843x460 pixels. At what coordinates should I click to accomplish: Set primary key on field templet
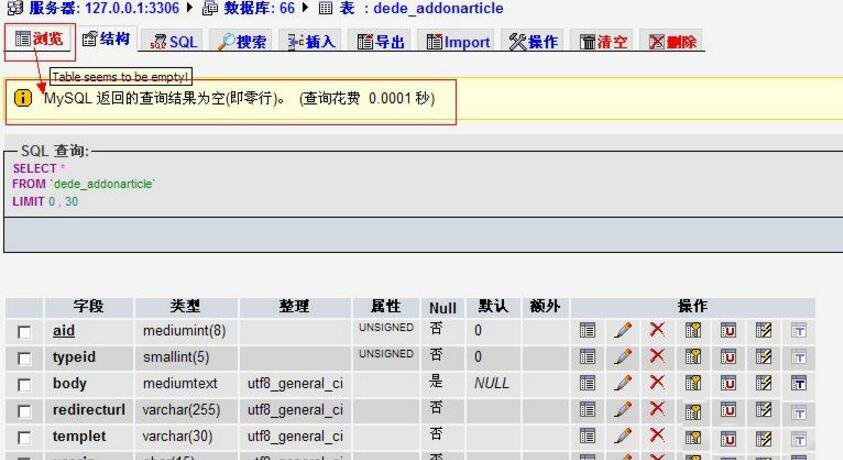(x=693, y=437)
